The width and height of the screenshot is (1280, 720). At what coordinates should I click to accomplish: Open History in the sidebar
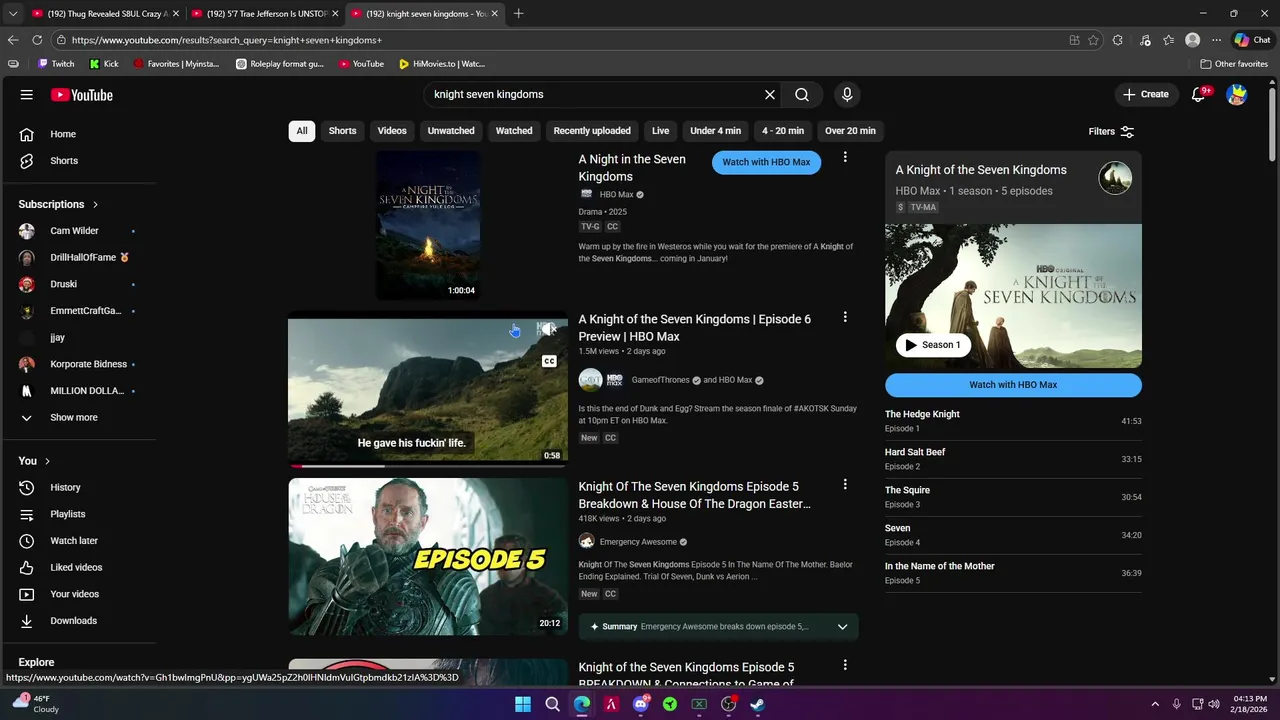[78, 487]
